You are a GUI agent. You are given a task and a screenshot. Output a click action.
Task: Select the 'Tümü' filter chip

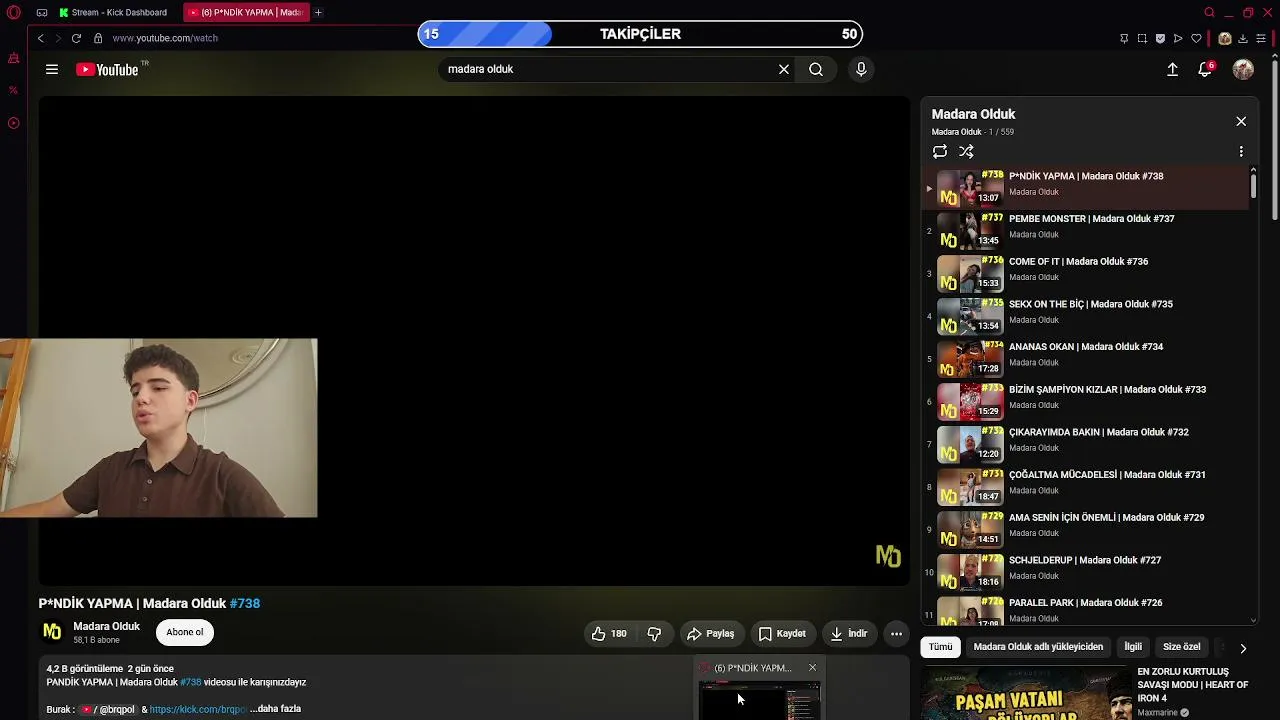(x=941, y=647)
